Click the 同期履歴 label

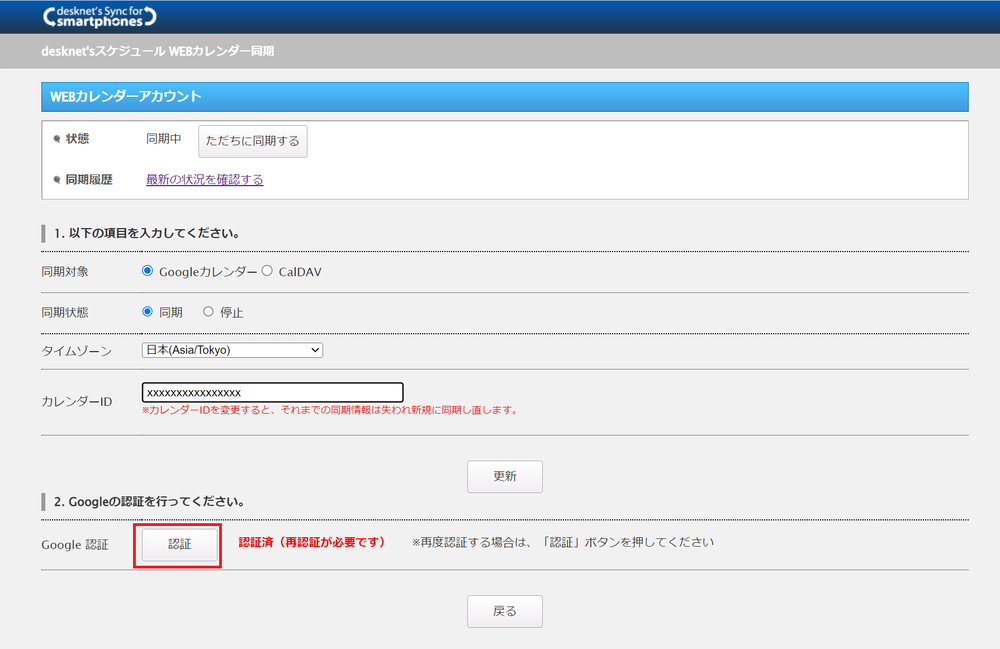(x=89, y=180)
